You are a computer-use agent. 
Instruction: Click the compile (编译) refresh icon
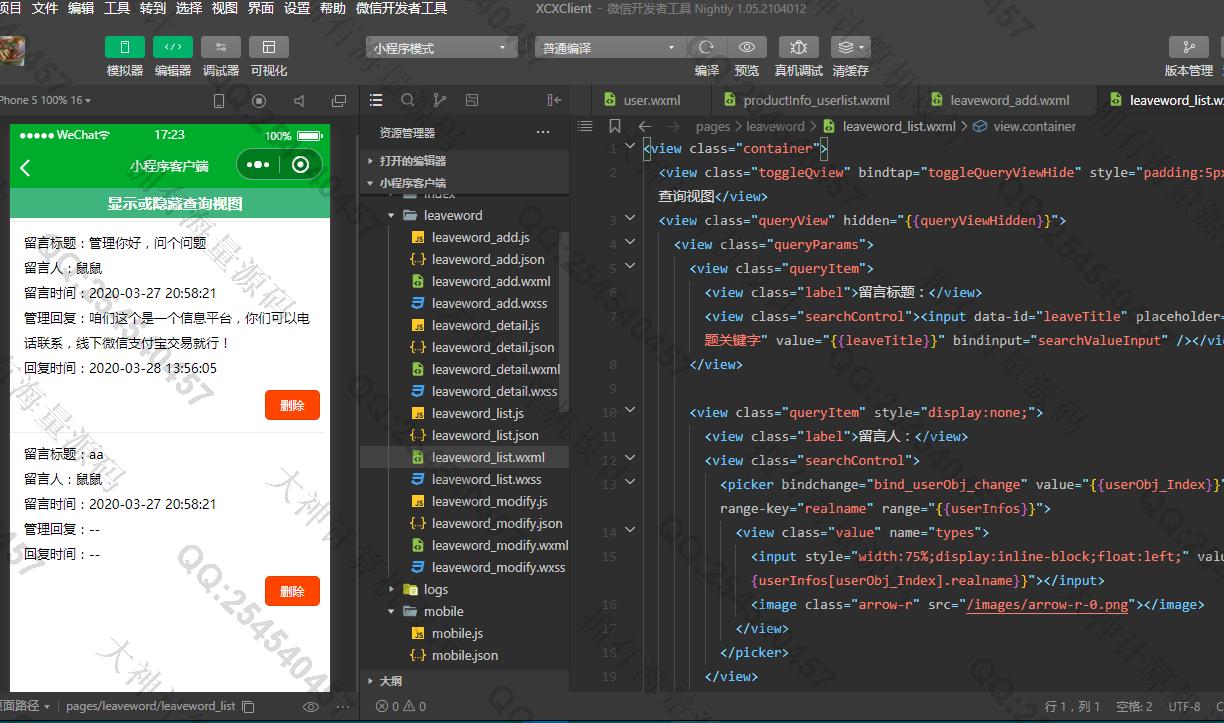point(707,47)
